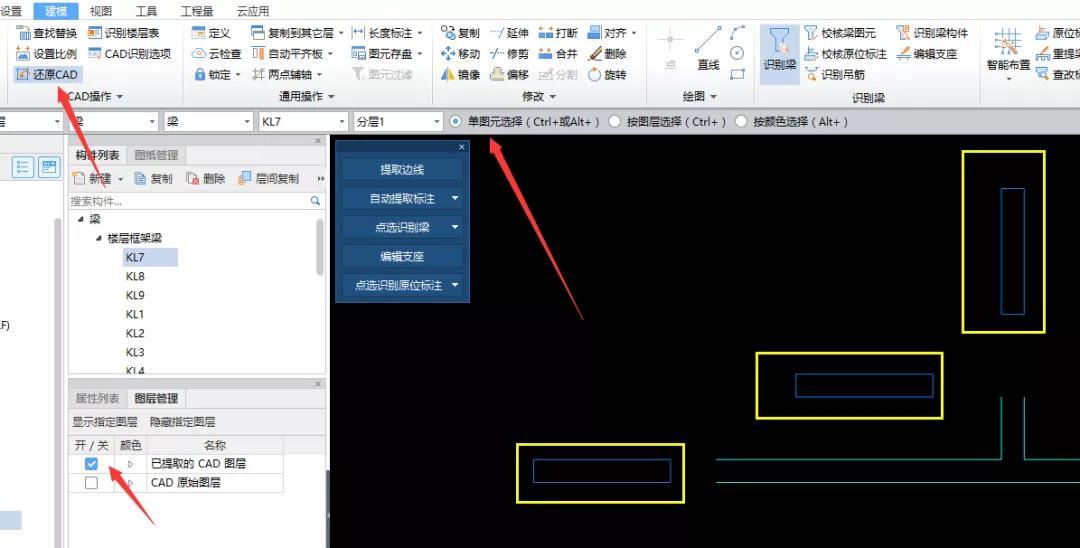Switch to the 图纸管理 tab
The width and height of the screenshot is (1080, 548).
tap(157, 155)
